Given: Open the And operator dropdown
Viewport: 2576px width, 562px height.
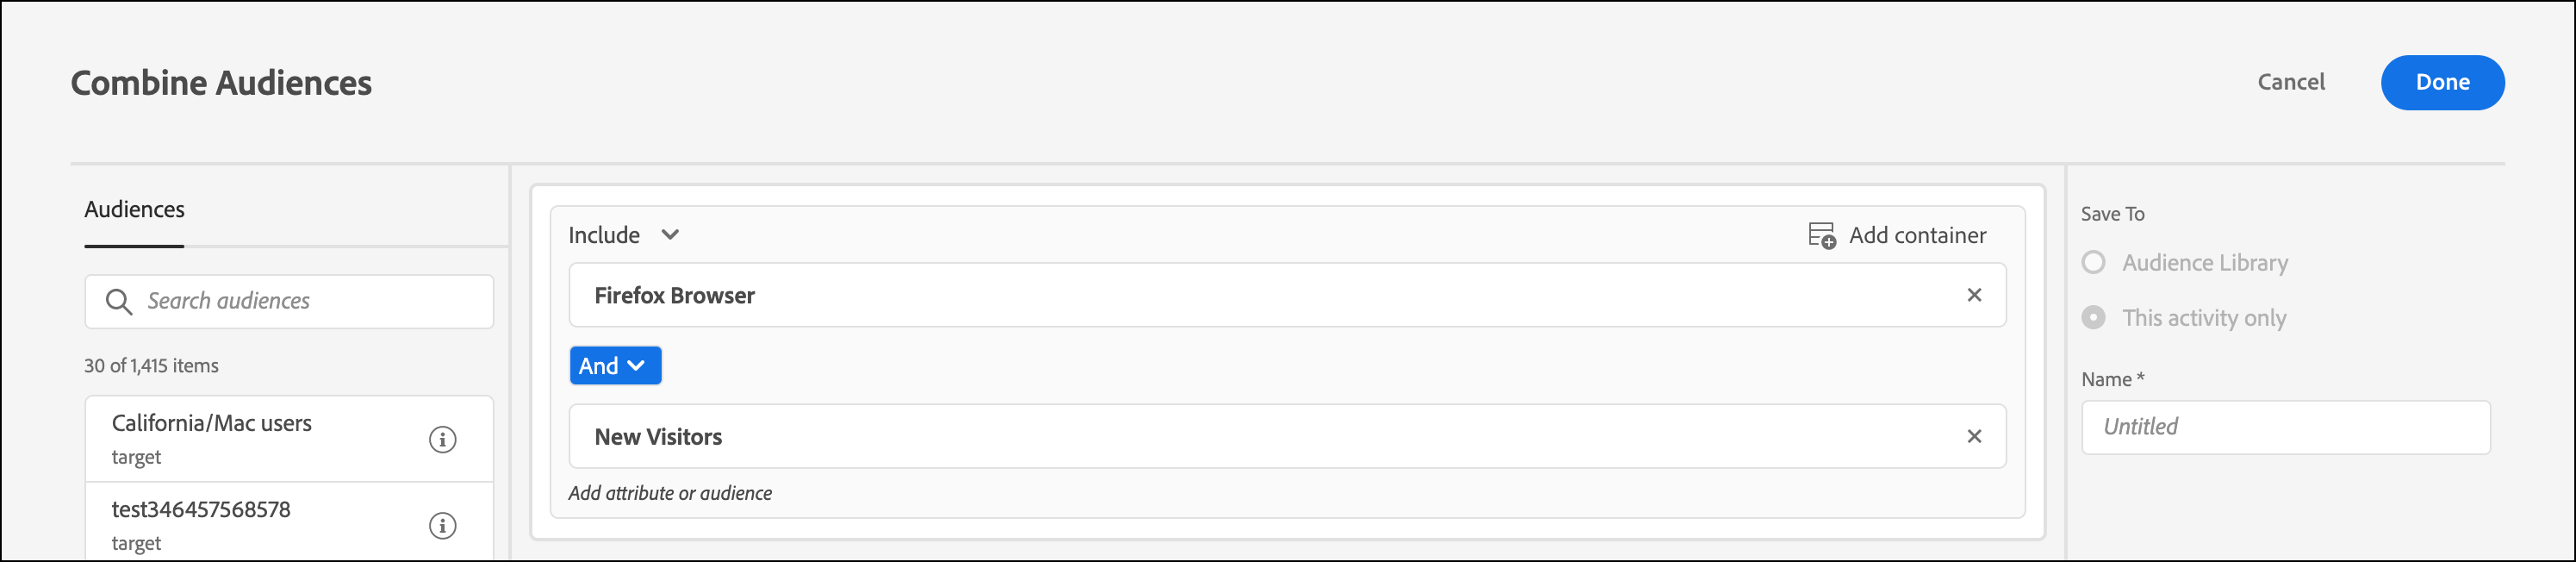Looking at the screenshot, I should pos(615,366).
